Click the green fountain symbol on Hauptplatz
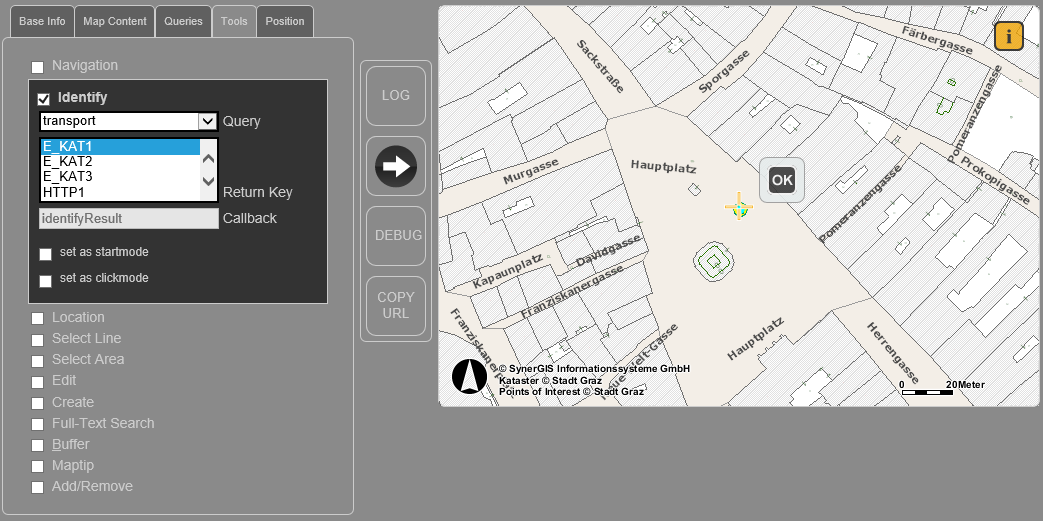Screen dimensions: 1043x521 [714, 261]
